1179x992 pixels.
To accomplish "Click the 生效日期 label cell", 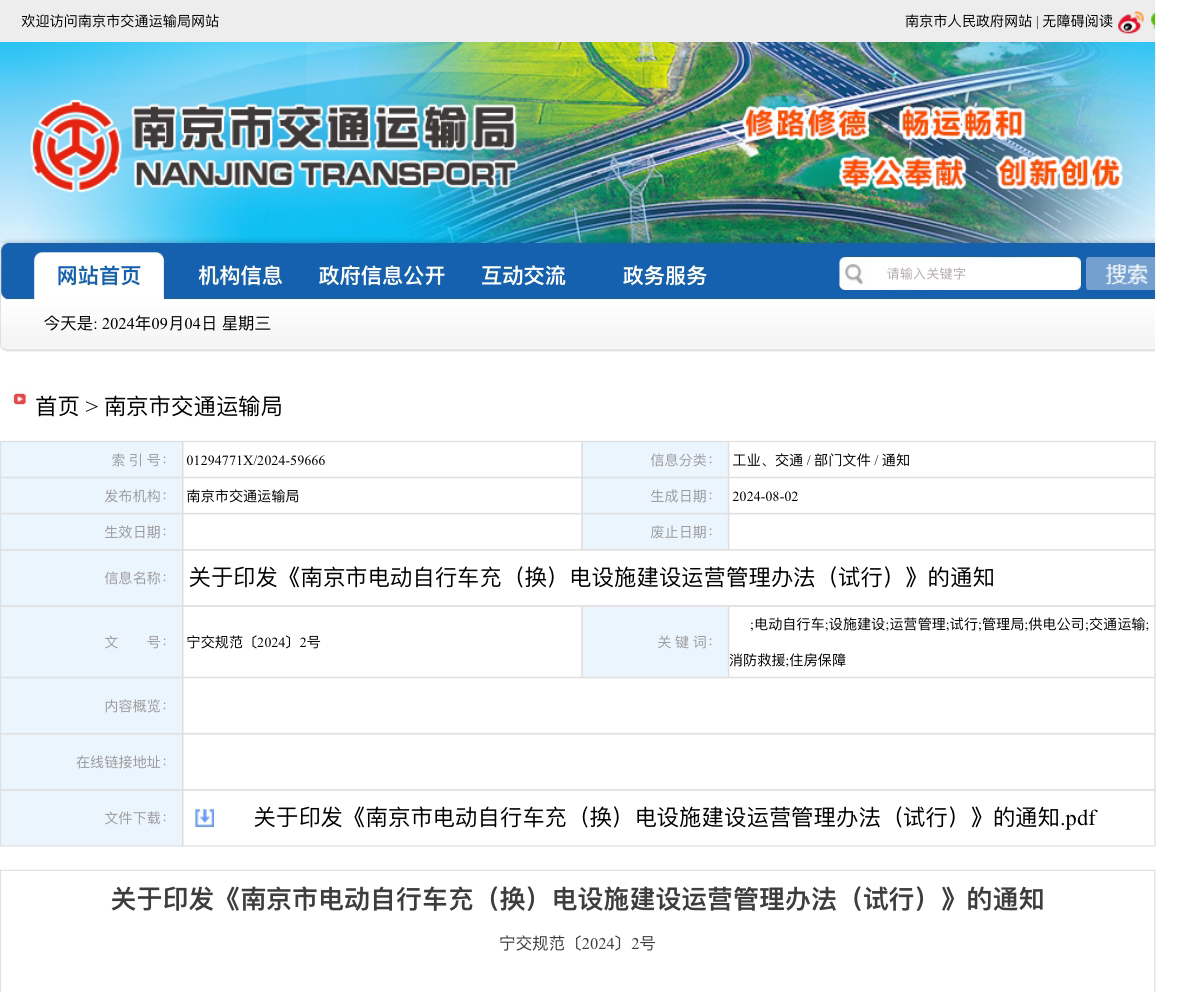I will tap(92, 532).
